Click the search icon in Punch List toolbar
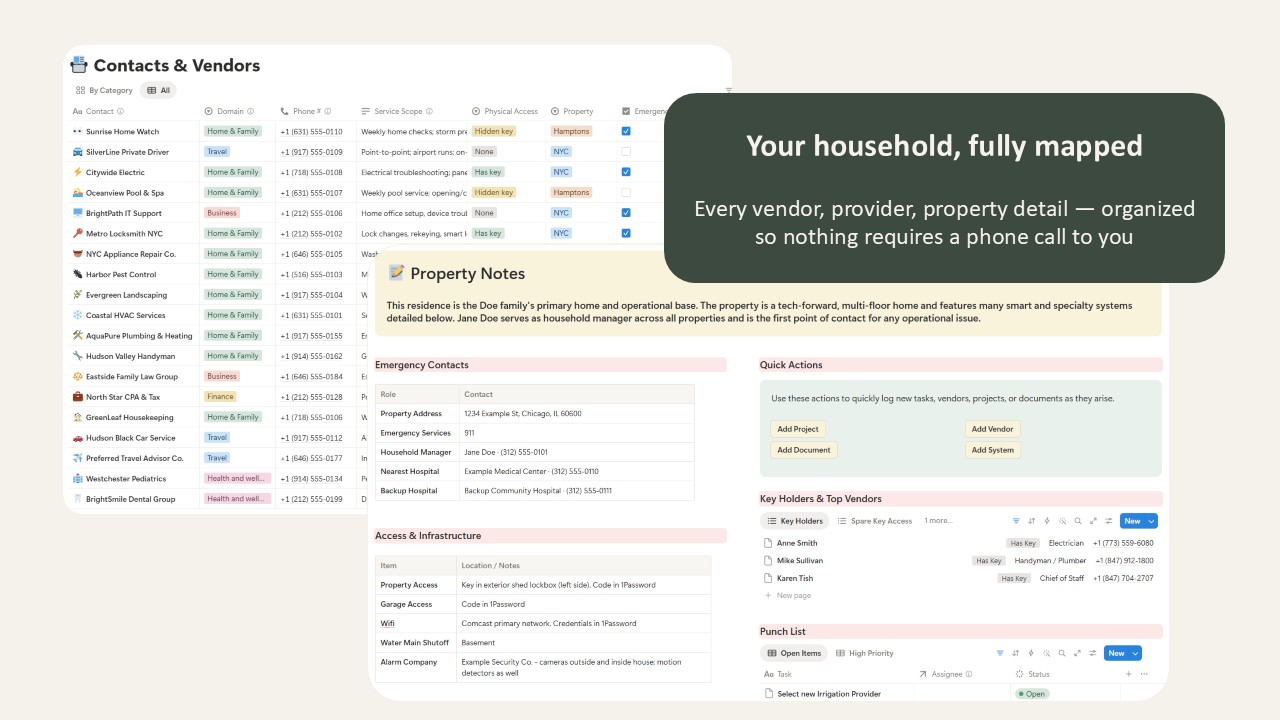The image size is (1280, 720). 1062,653
